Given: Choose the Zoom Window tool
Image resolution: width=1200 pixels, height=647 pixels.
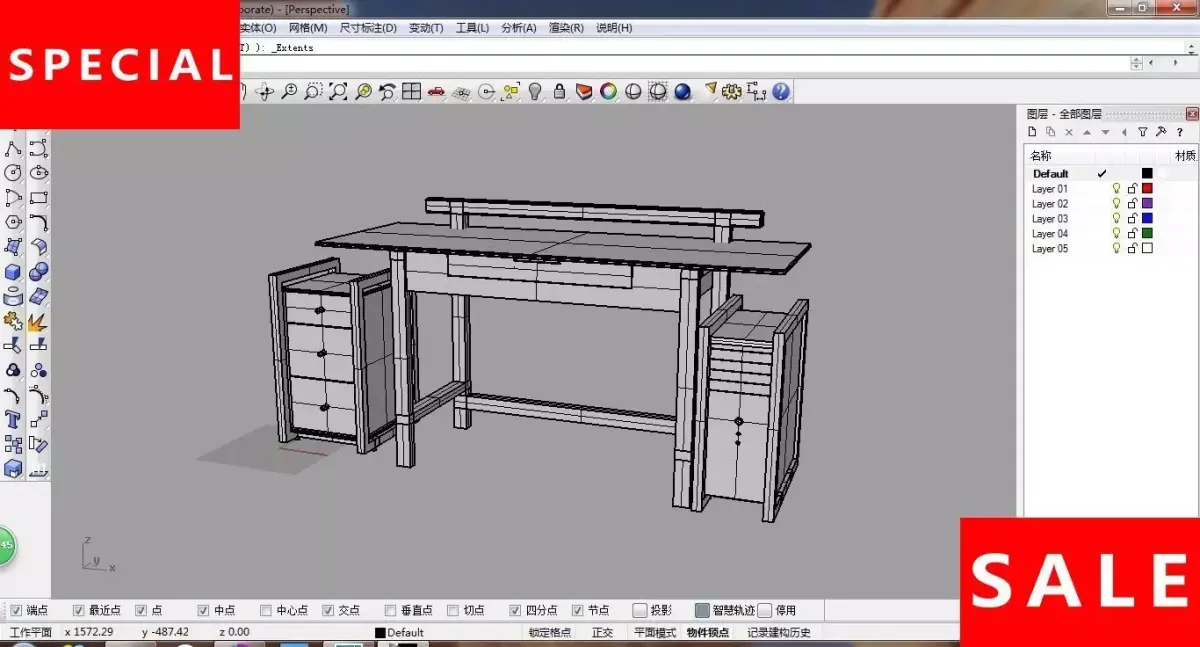Looking at the screenshot, I should click(313, 91).
